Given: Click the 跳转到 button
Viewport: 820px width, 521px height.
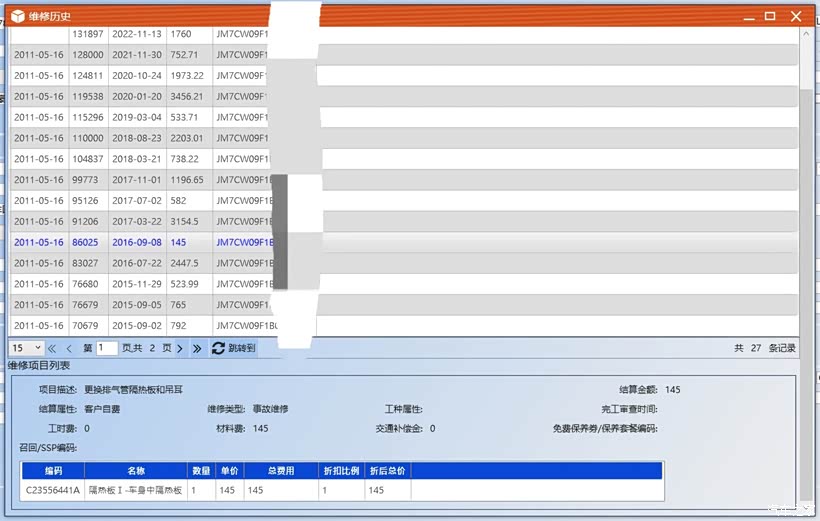Looking at the screenshot, I should (x=242, y=348).
